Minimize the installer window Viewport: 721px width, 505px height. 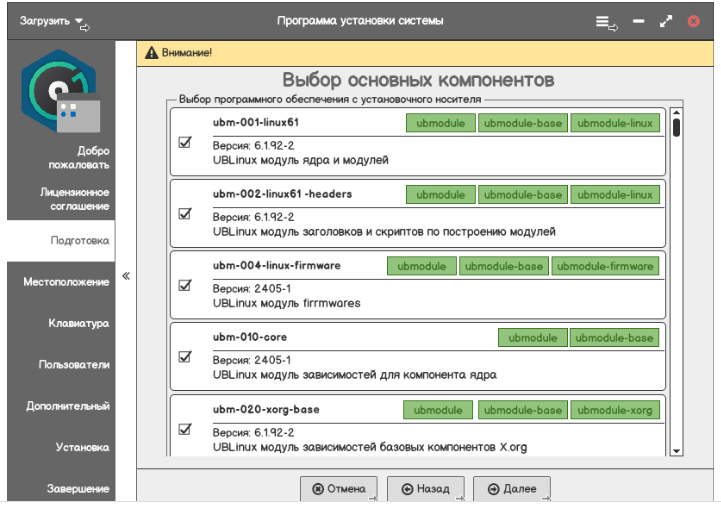pyautogui.click(x=638, y=21)
